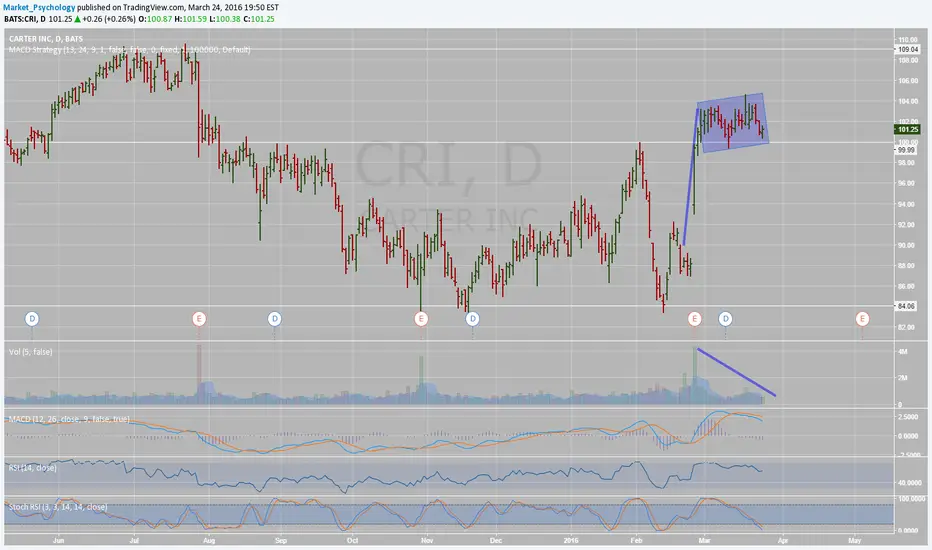Click the dividend D marker in March
932x550 pixels.
coord(725,319)
